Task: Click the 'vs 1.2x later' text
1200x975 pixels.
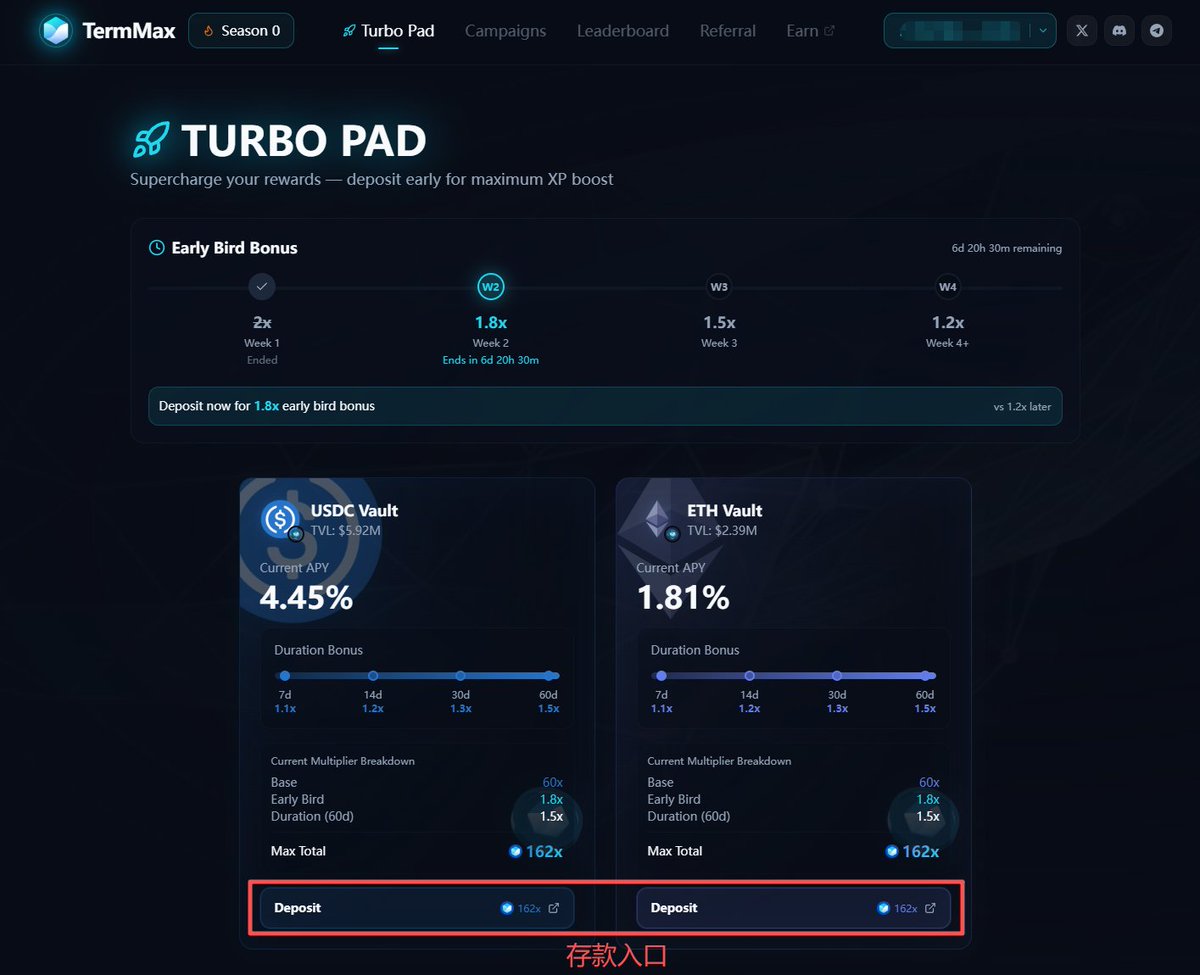Action: [1022, 407]
